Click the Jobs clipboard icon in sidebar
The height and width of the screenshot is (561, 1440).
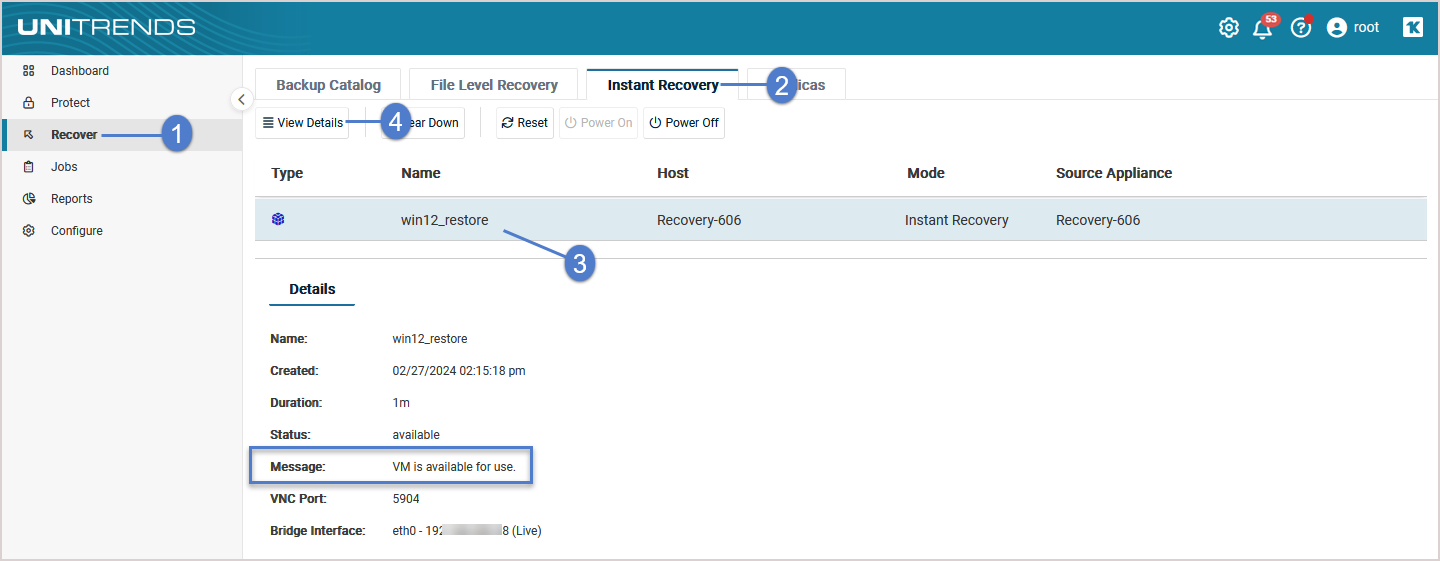click(29, 167)
